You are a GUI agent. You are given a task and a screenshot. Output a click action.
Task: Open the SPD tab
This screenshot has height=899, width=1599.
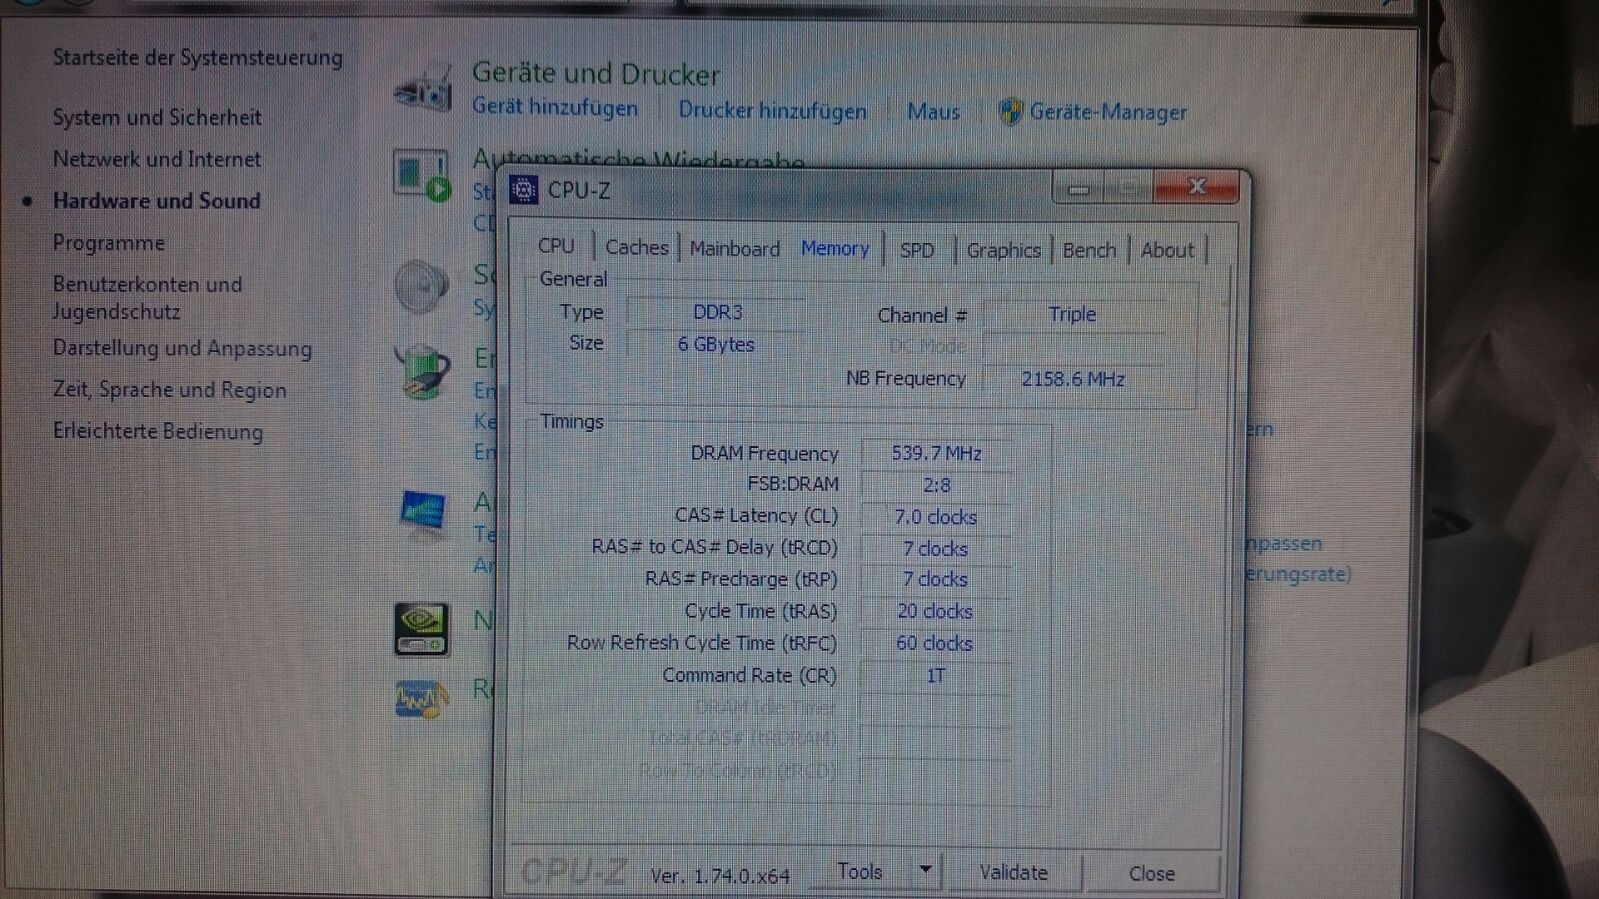coord(917,250)
